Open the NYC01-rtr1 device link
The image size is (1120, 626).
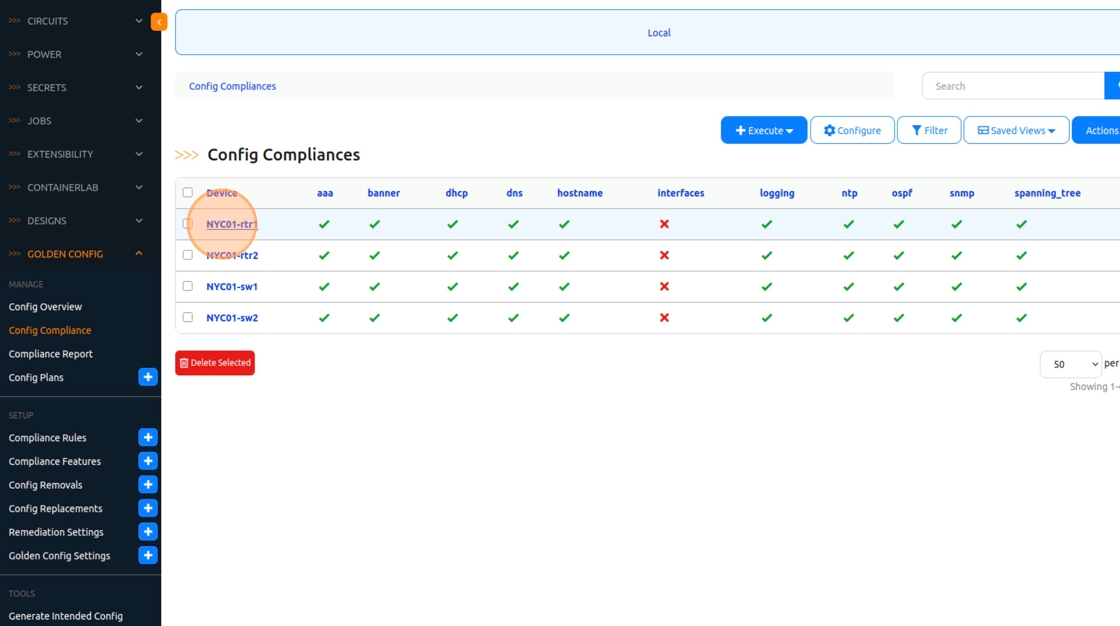click(x=231, y=224)
